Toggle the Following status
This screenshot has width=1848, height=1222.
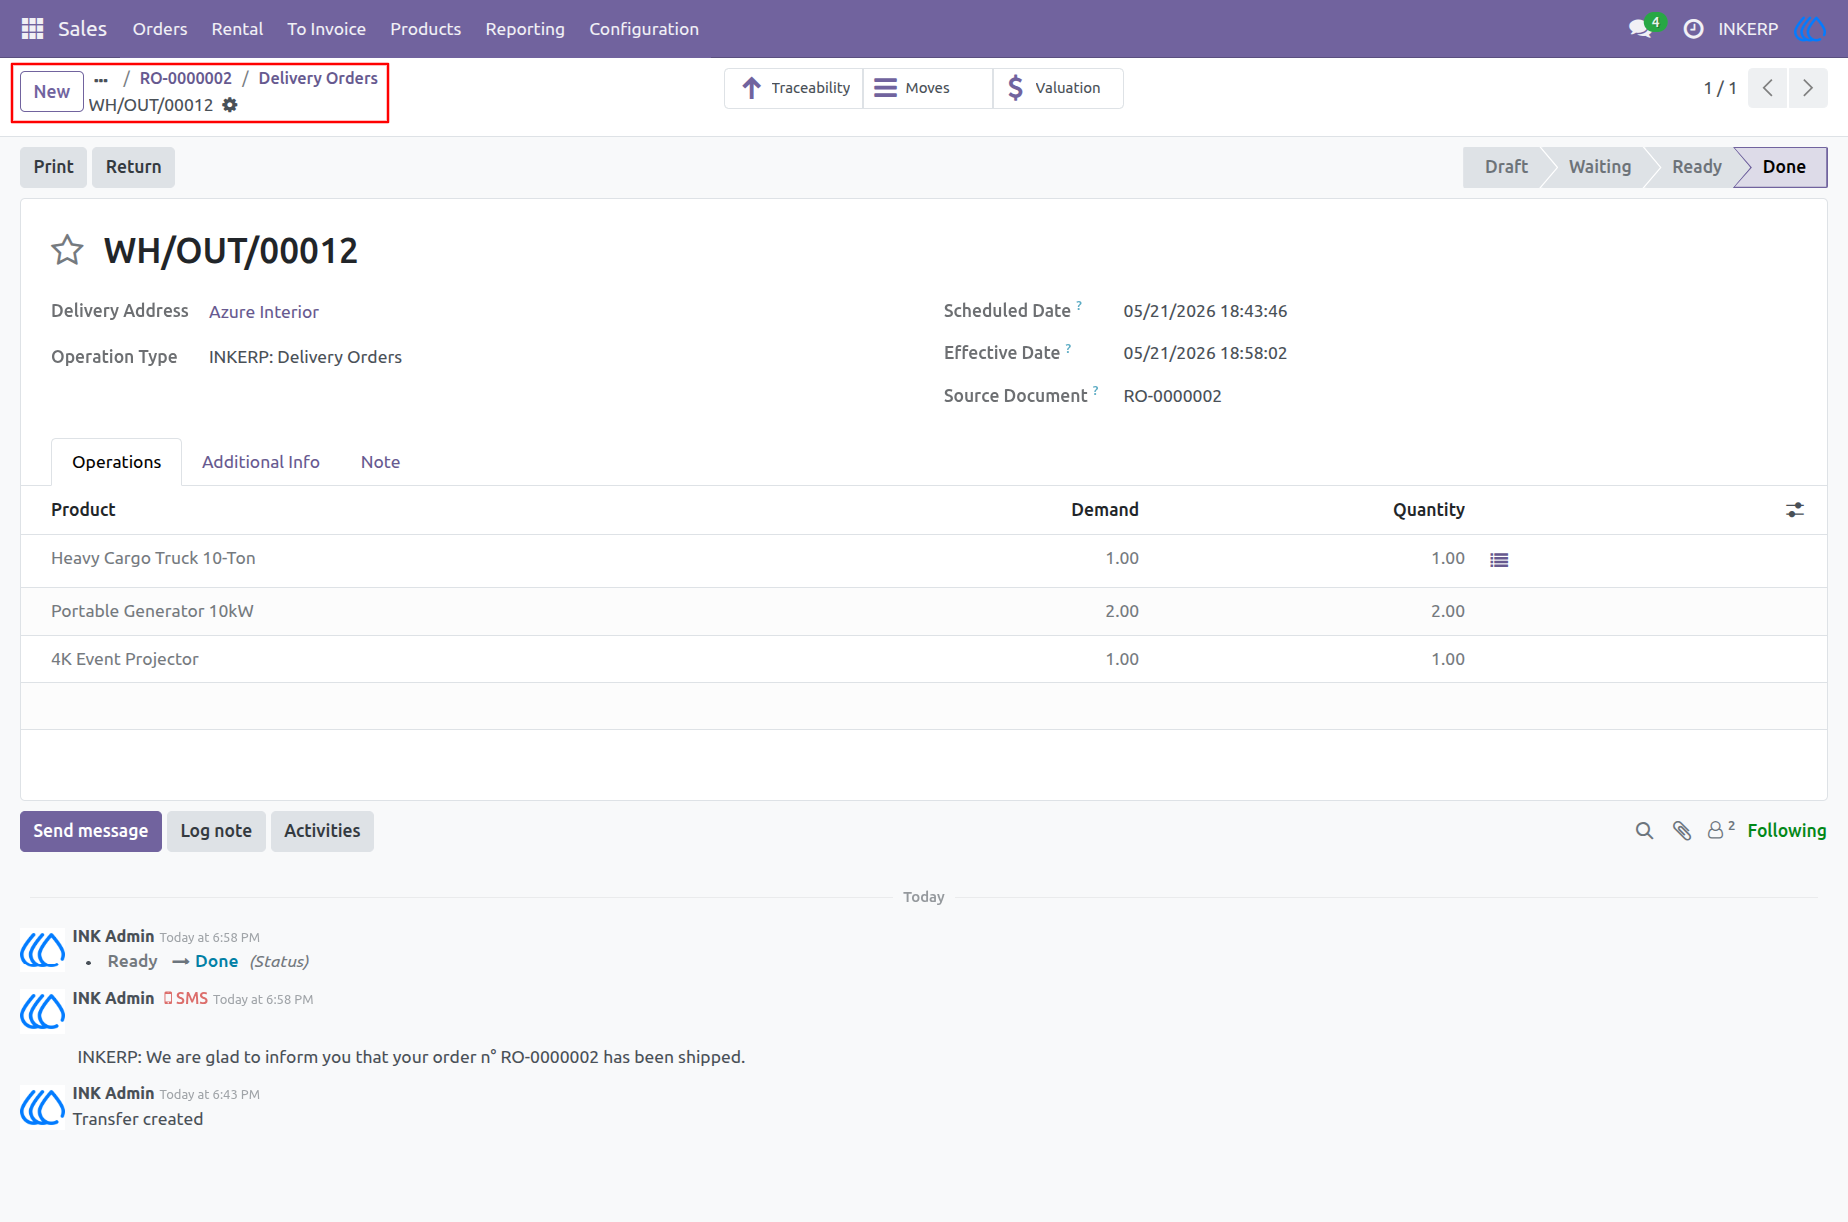click(x=1787, y=831)
